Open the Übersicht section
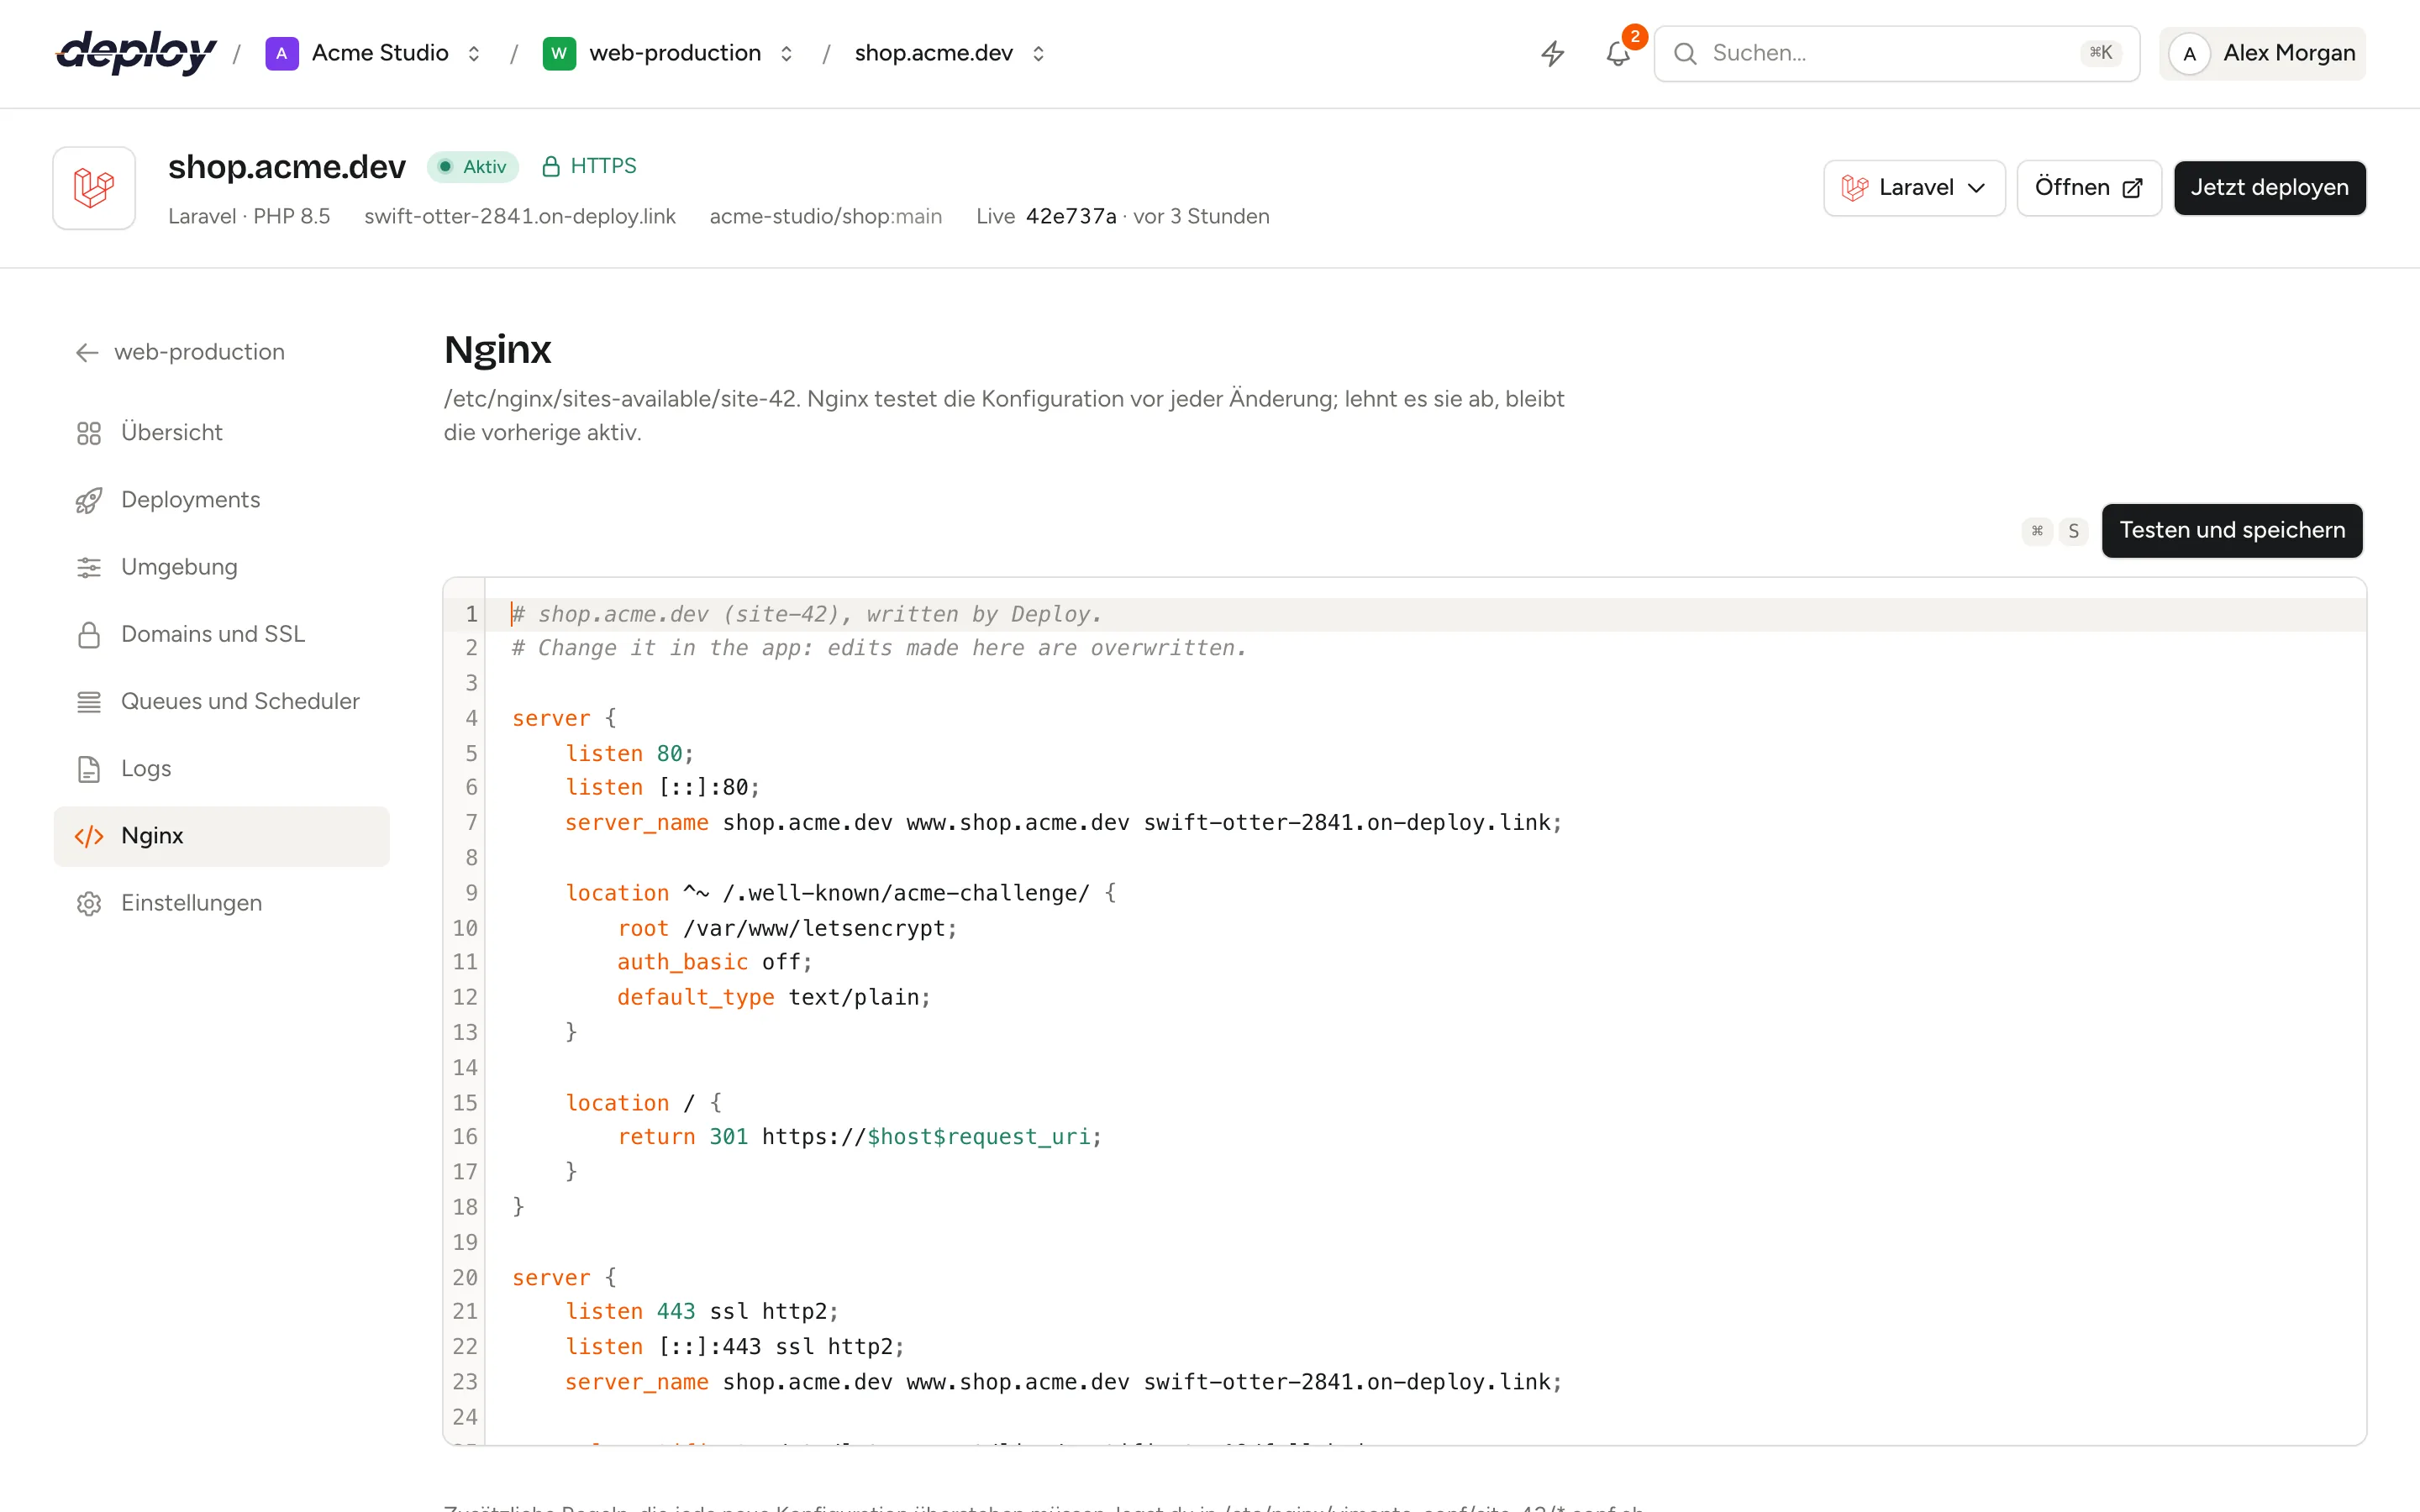 click(222, 433)
